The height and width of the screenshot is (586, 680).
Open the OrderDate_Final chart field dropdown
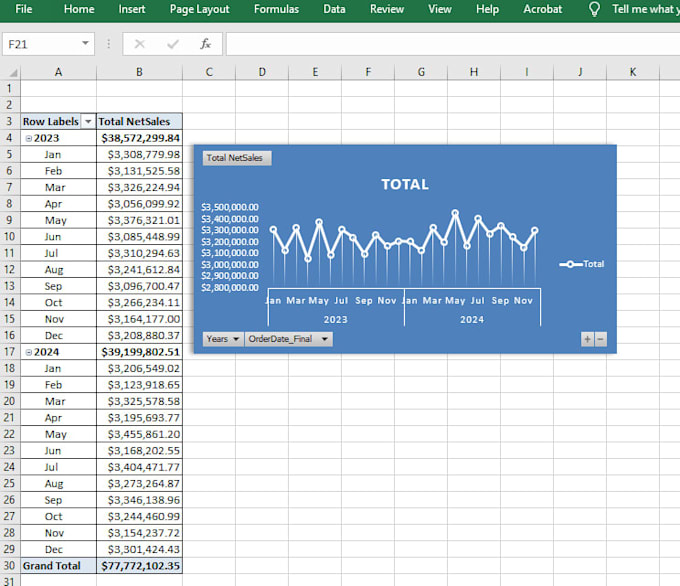[288, 339]
